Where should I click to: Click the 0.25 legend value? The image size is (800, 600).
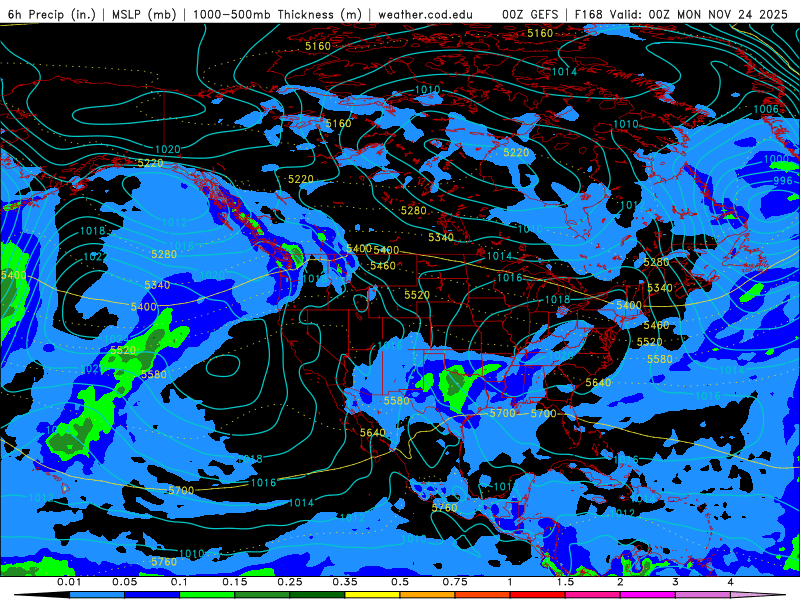point(290,582)
